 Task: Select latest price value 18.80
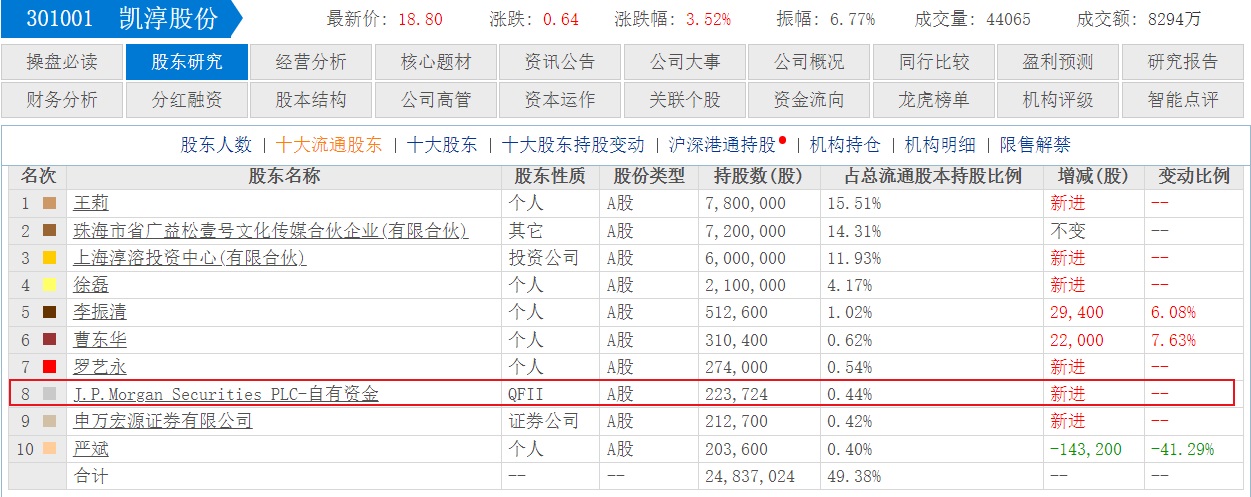(420, 19)
